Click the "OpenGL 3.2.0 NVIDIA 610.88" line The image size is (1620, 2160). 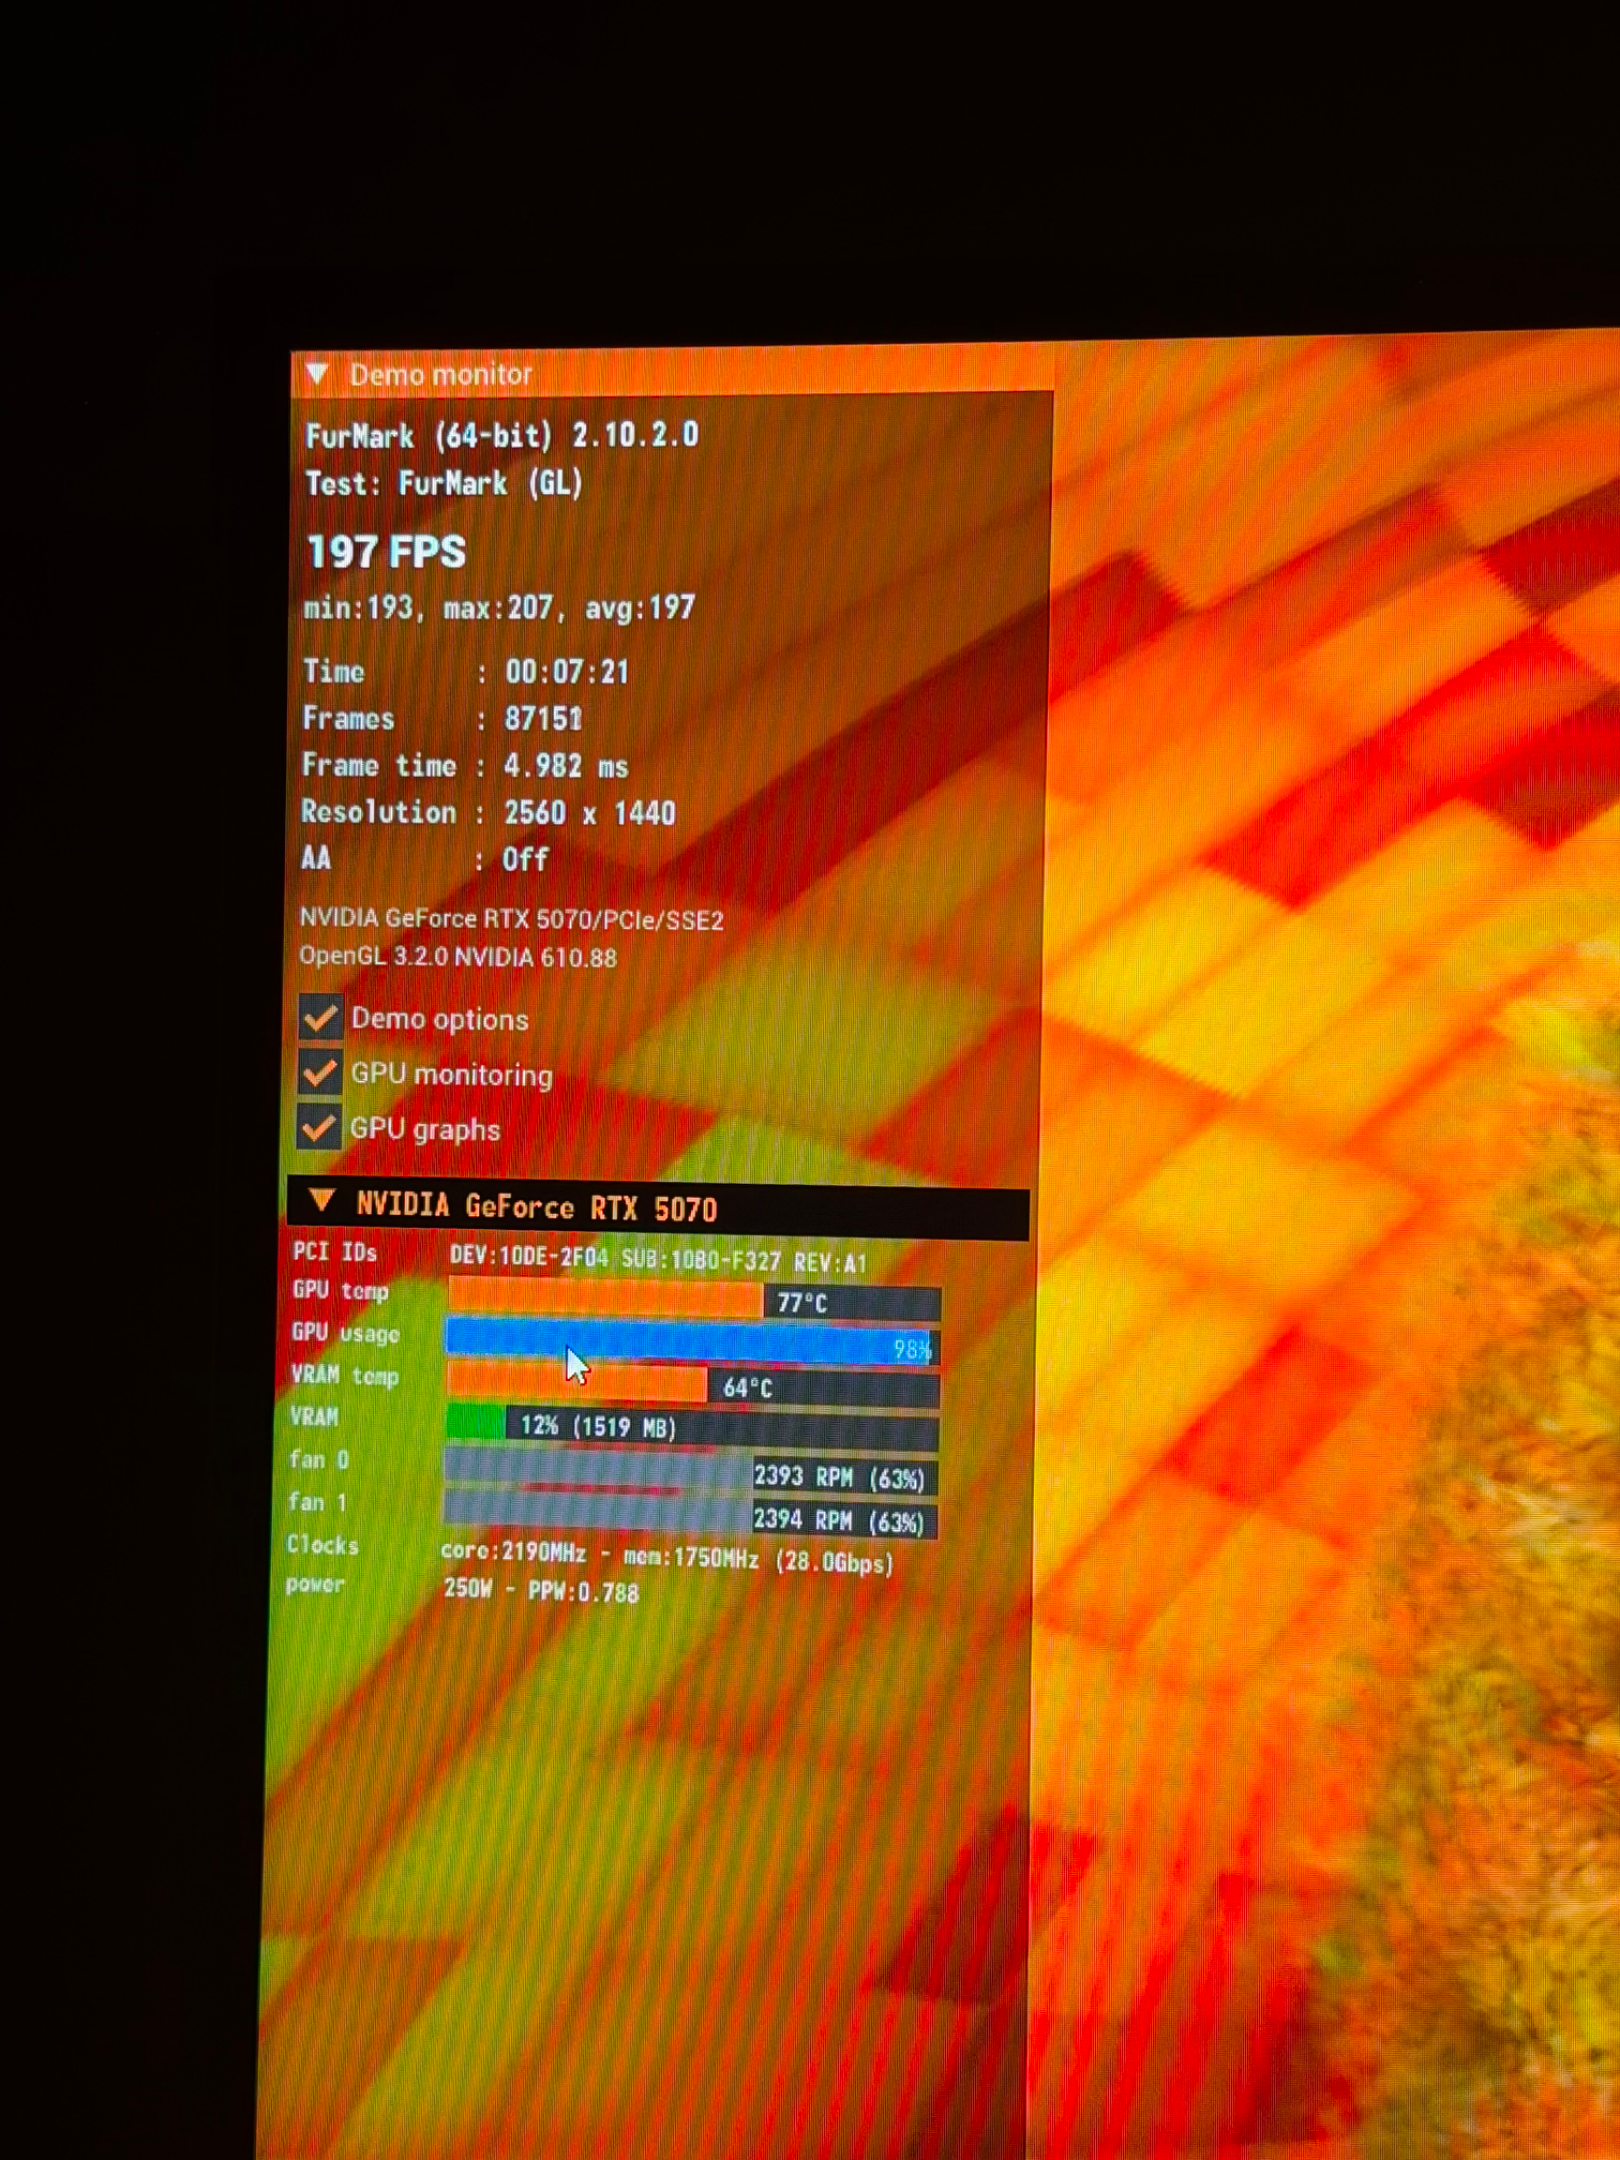[458, 957]
